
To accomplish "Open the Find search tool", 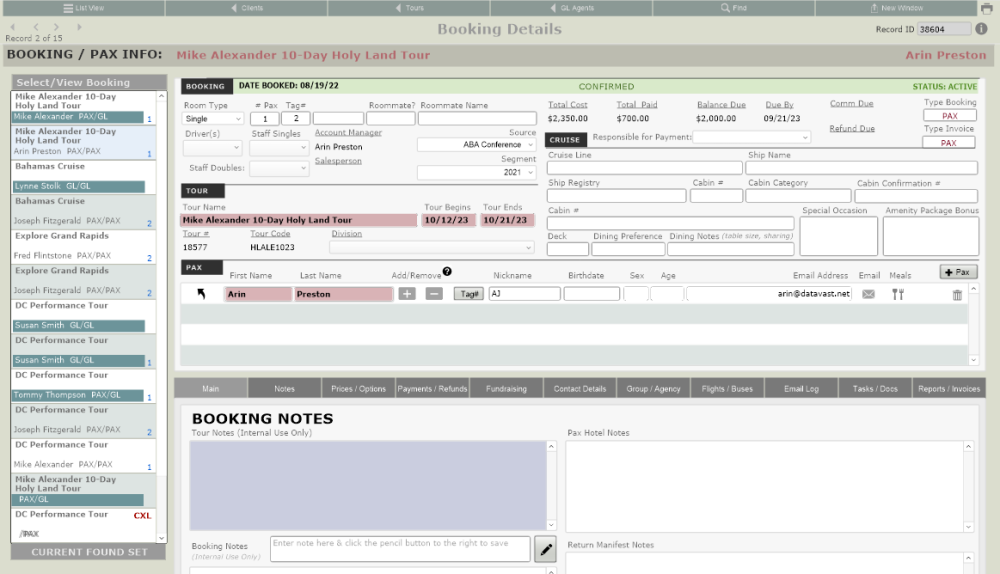I will click(734, 8).
